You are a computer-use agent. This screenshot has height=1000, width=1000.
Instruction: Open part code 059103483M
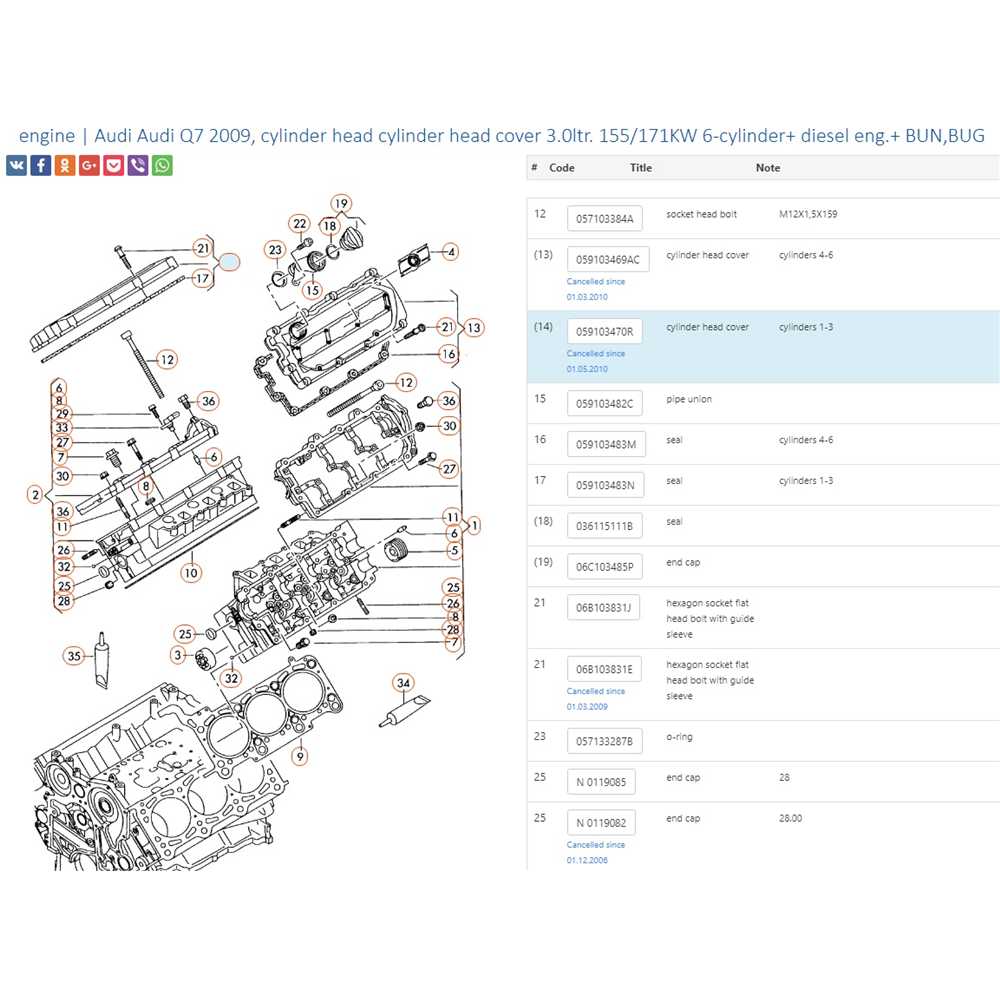pos(606,445)
